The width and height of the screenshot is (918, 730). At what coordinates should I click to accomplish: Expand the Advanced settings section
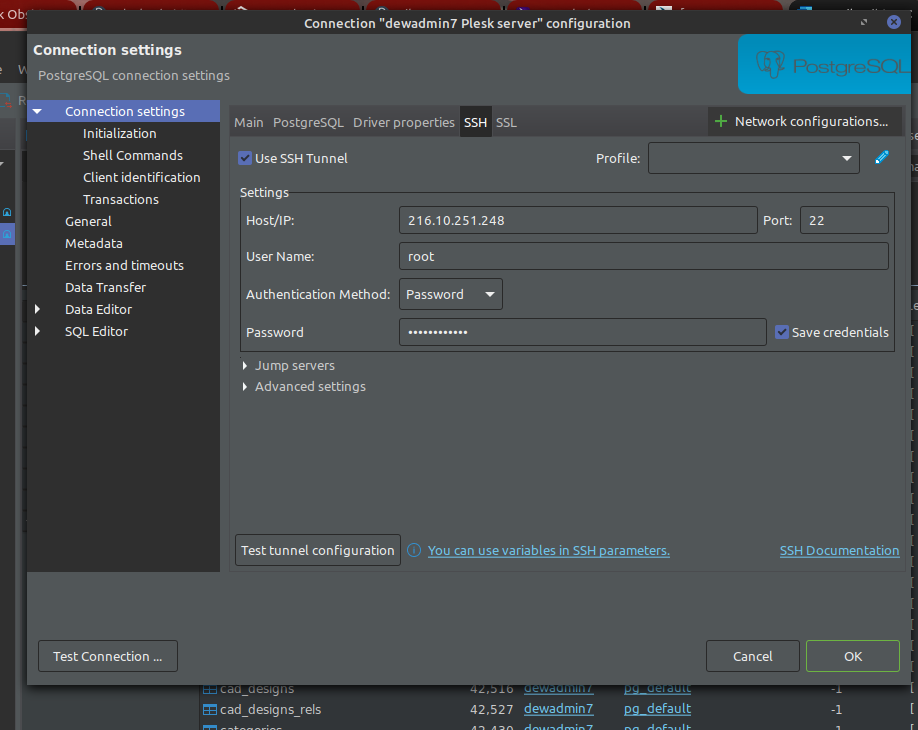[x=246, y=387]
